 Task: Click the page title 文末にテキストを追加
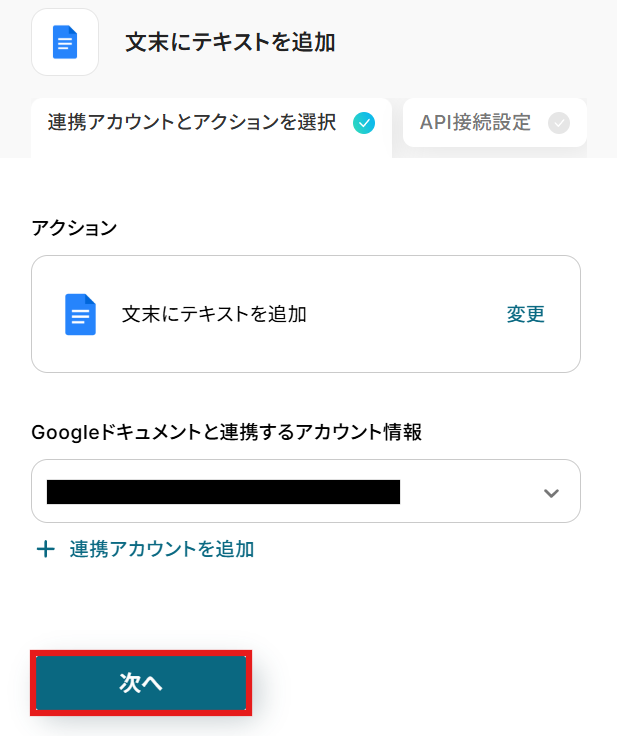(x=230, y=42)
